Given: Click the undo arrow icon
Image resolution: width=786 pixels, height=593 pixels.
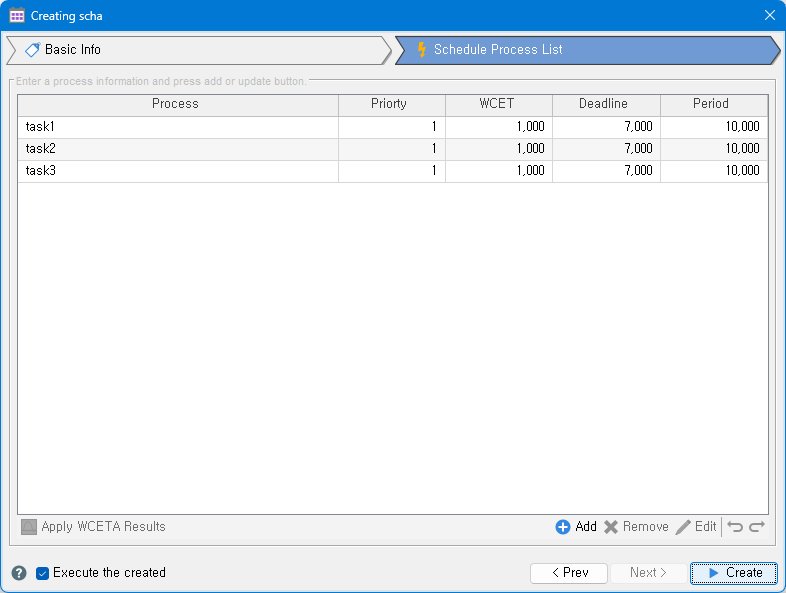Looking at the screenshot, I should pyautogui.click(x=735, y=527).
